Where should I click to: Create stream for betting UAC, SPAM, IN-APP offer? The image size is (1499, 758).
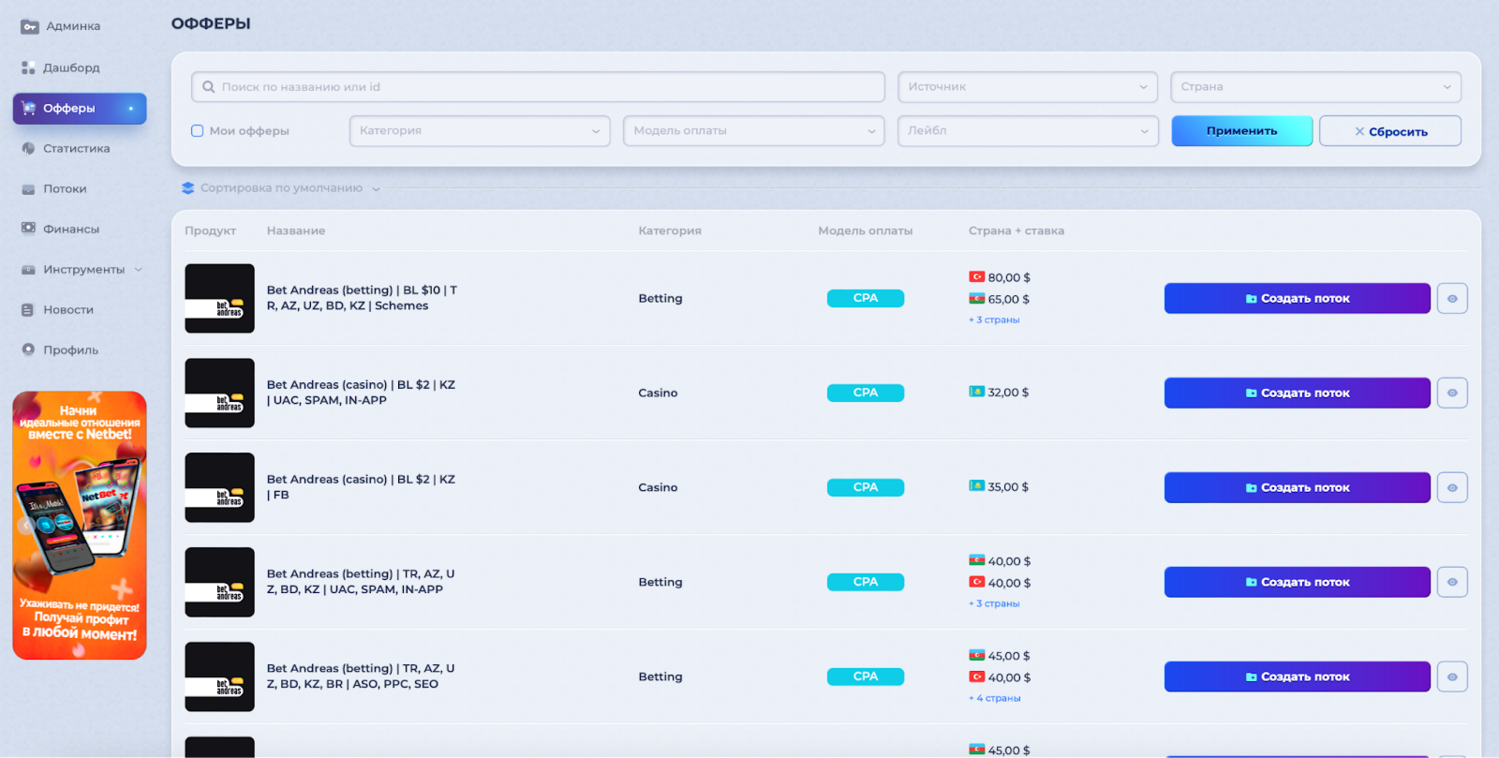pyautogui.click(x=1297, y=582)
